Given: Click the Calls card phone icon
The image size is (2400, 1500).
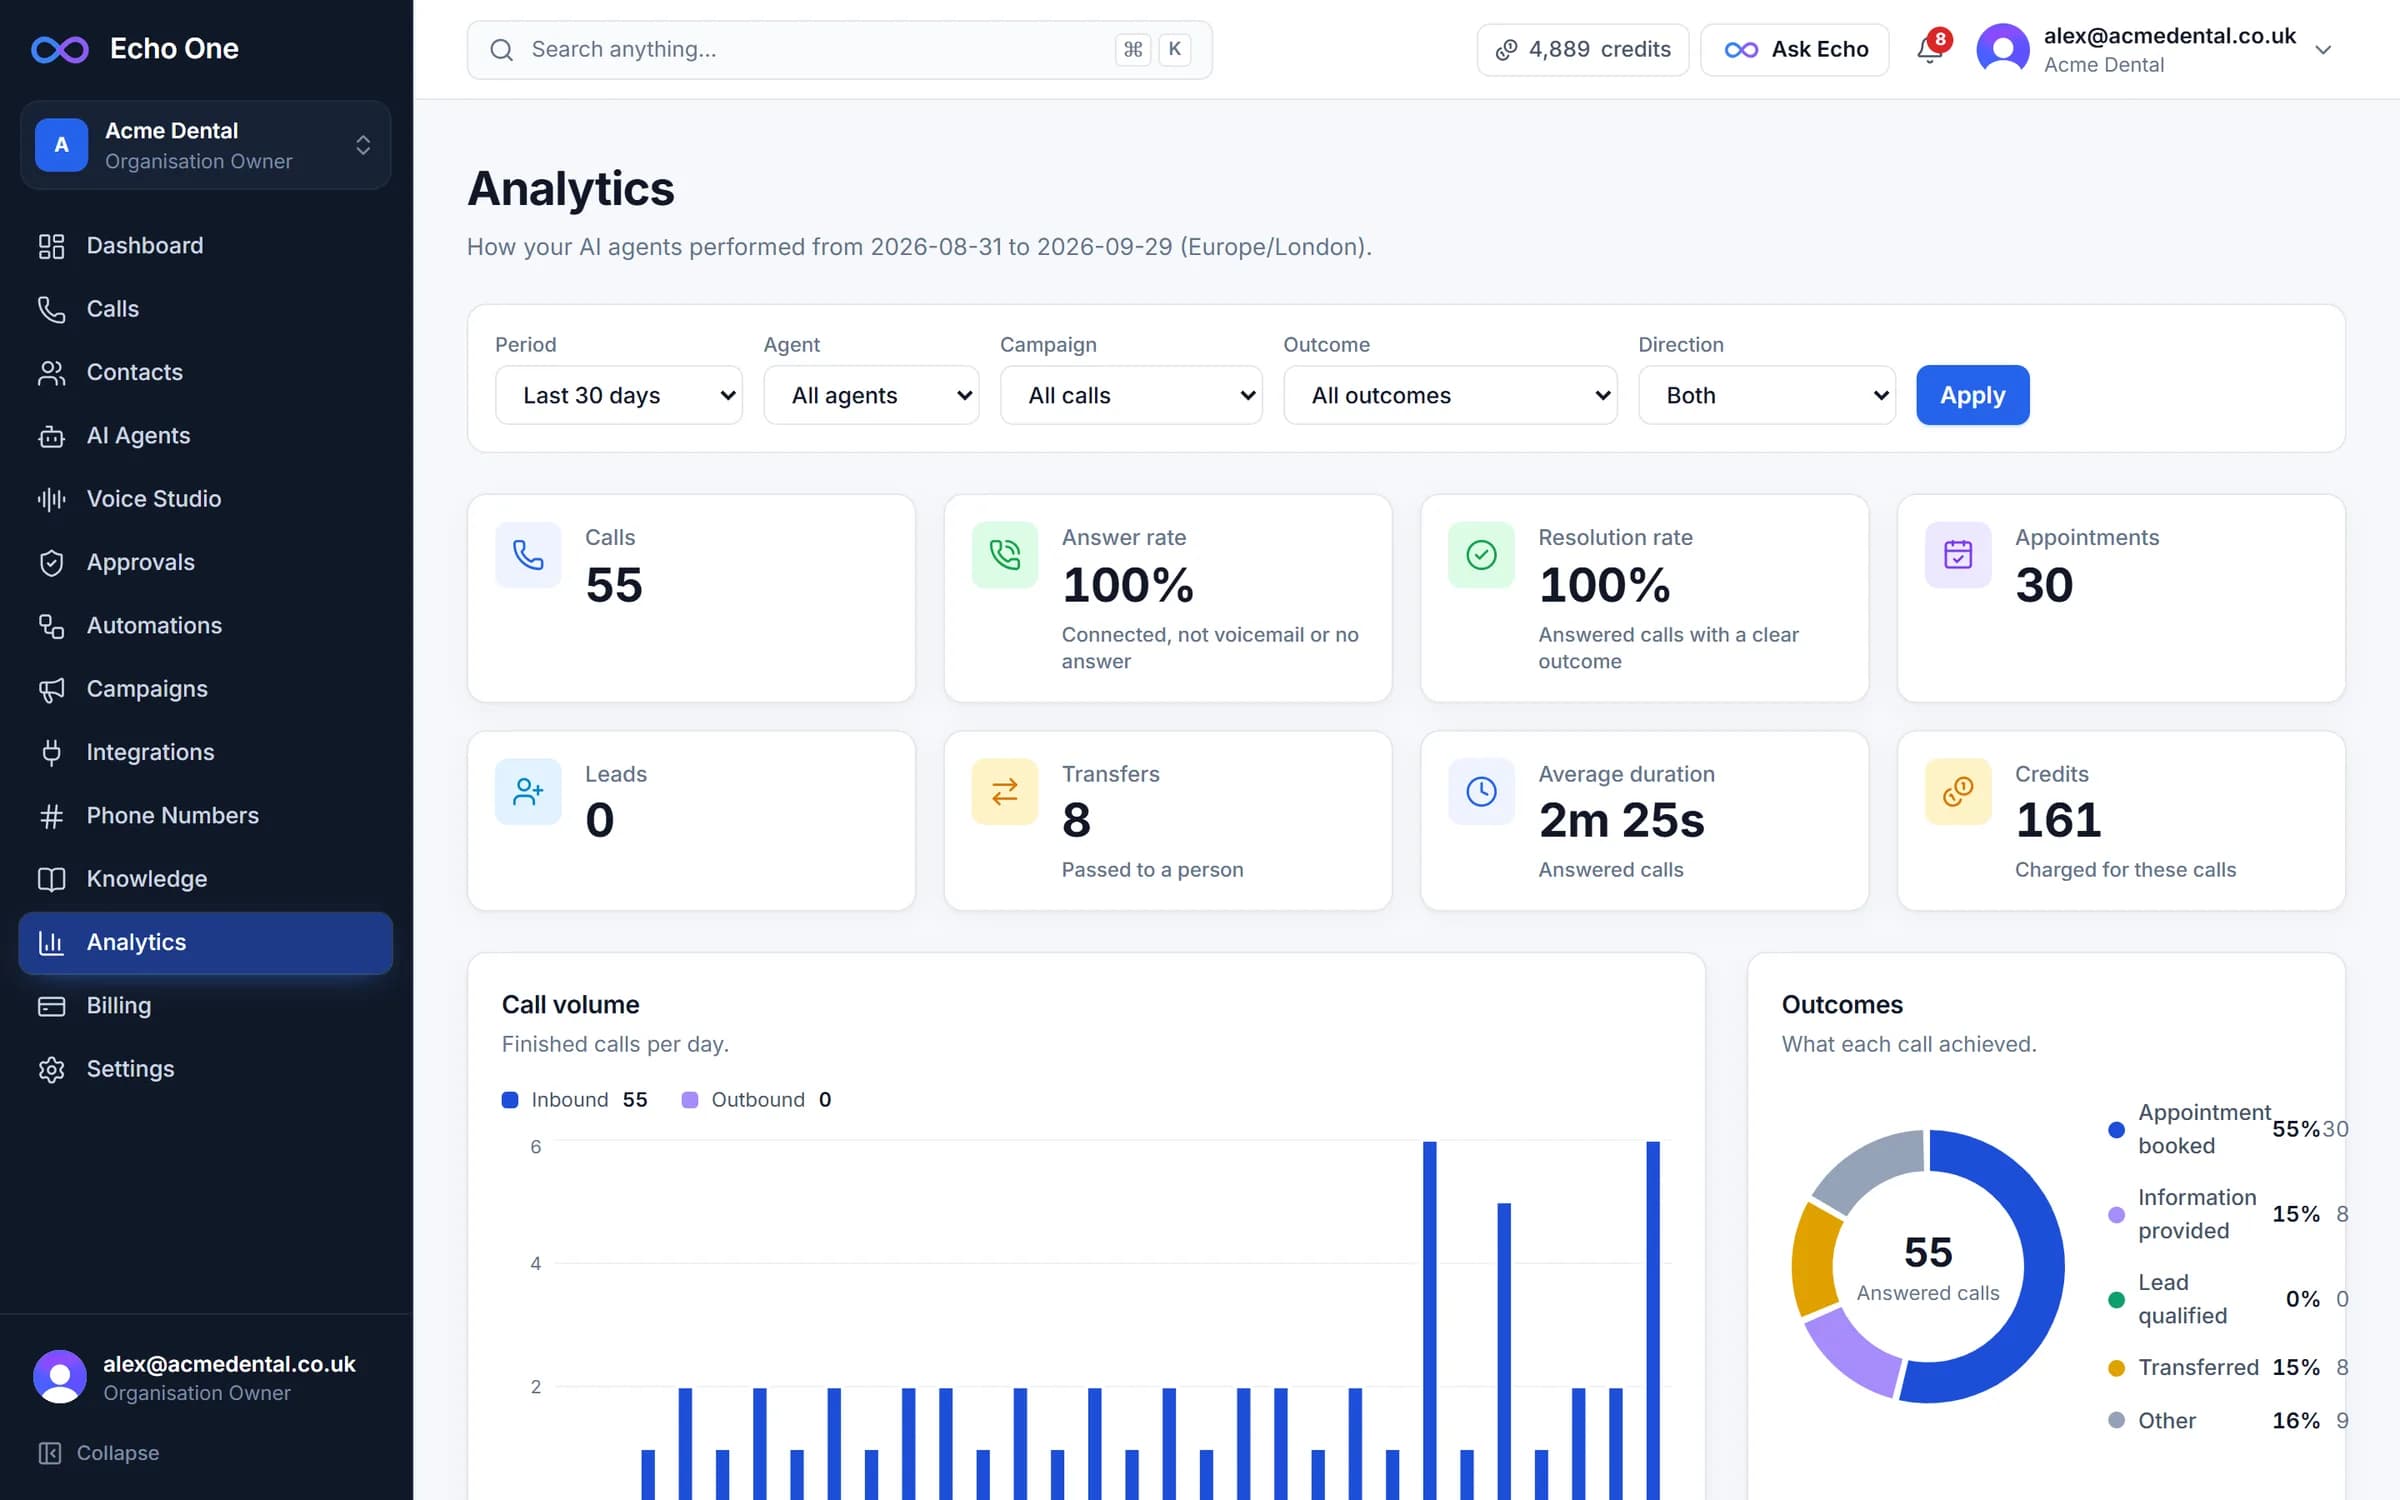Looking at the screenshot, I should tap(528, 555).
